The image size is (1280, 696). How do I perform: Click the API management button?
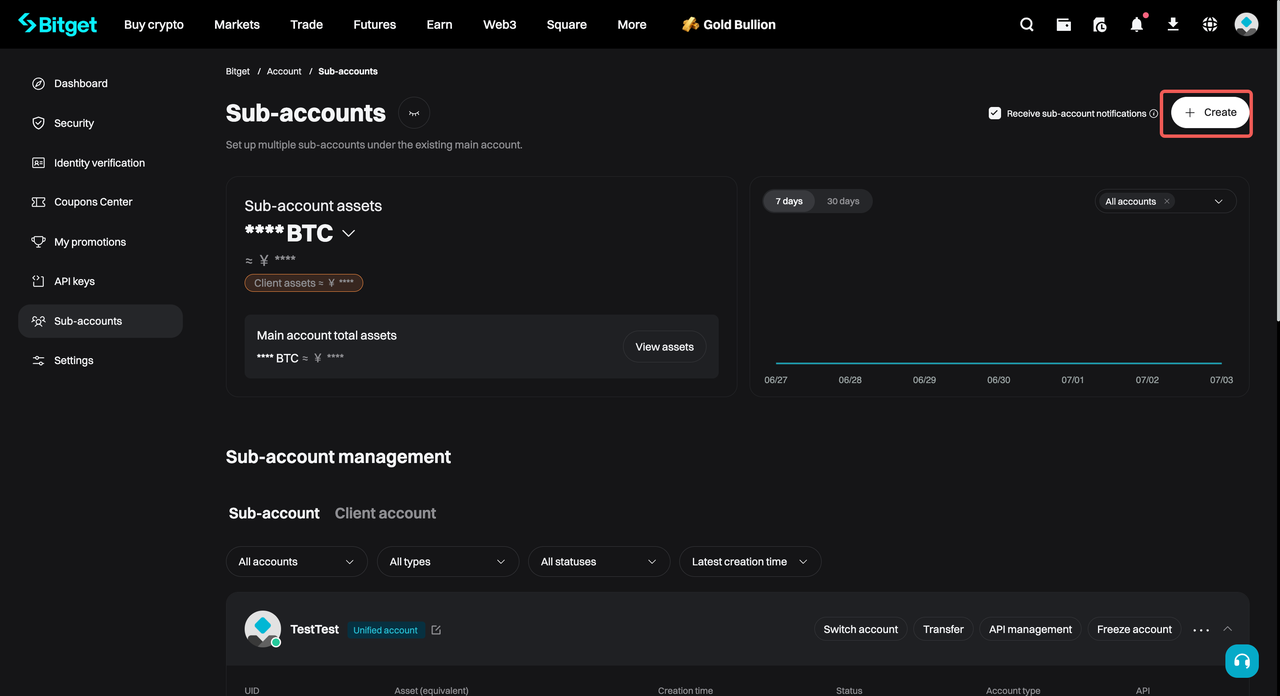1030,629
